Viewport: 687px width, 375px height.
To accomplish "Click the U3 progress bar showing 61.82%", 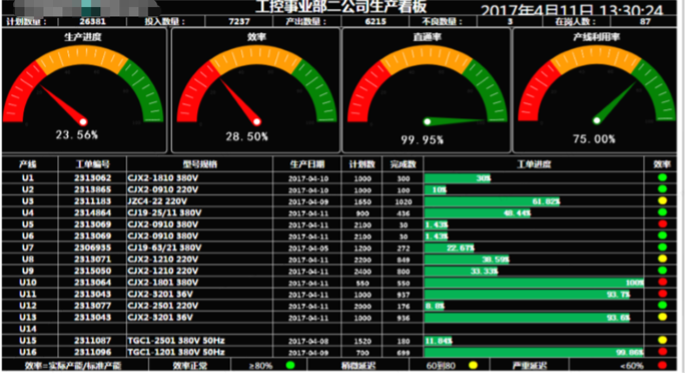I will (492, 202).
